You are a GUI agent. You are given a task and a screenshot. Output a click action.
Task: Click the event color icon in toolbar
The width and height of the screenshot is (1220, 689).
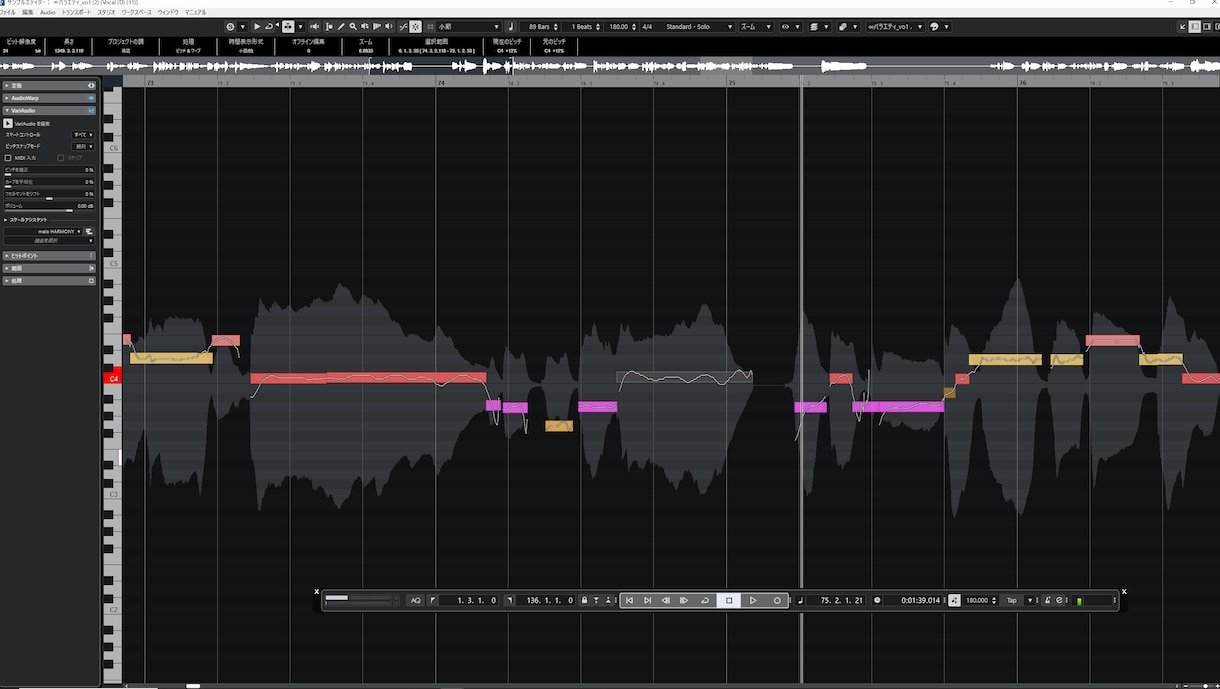(x=843, y=26)
